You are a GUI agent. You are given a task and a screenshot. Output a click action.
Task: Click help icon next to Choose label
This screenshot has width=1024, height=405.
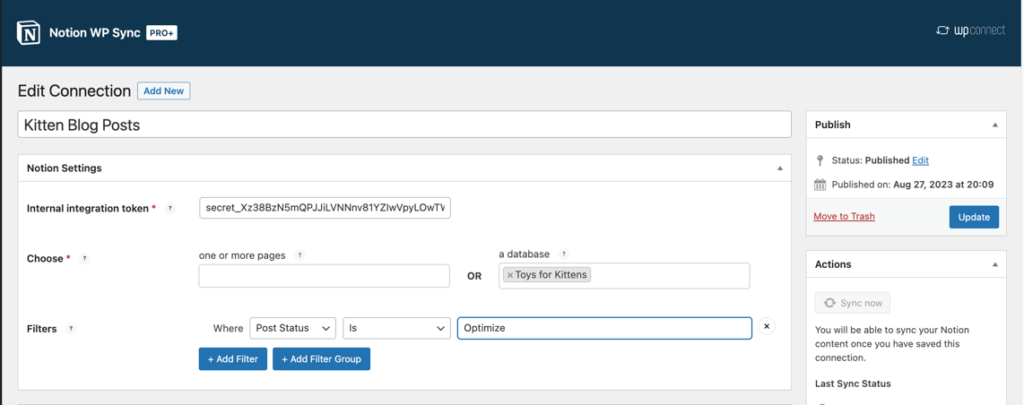click(x=84, y=258)
